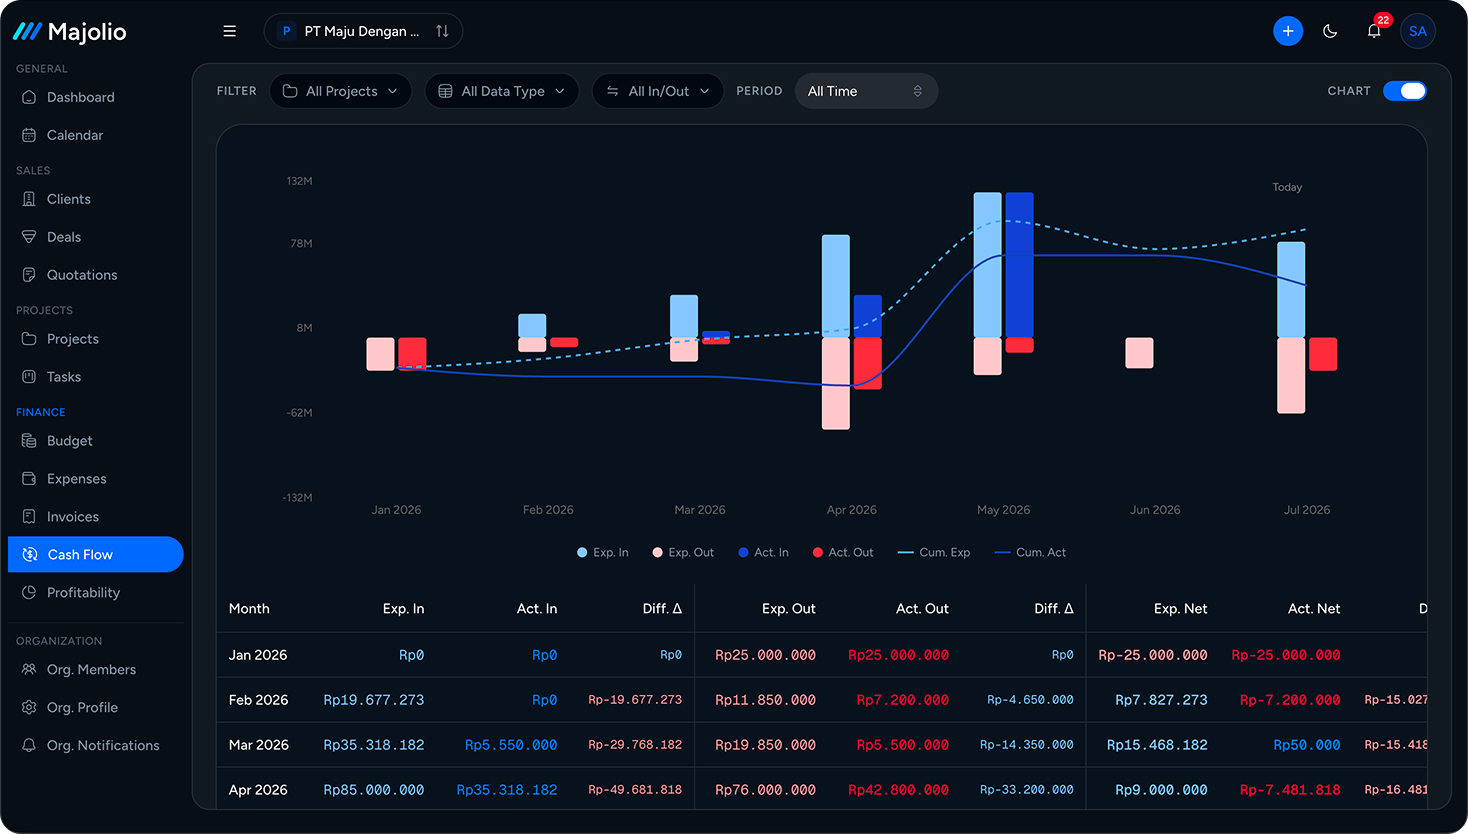The width and height of the screenshot is (1468, 834).
Task: Click the Profitability pie chart icon
Action: coord(29,593)
